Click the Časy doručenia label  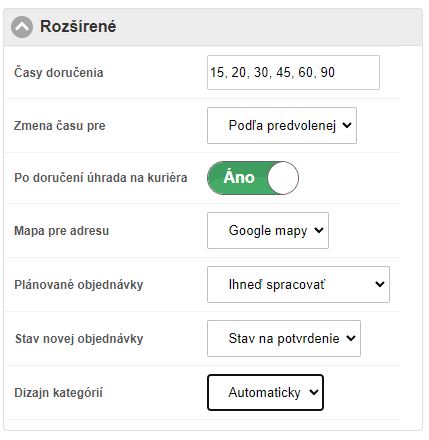point(59,73)
